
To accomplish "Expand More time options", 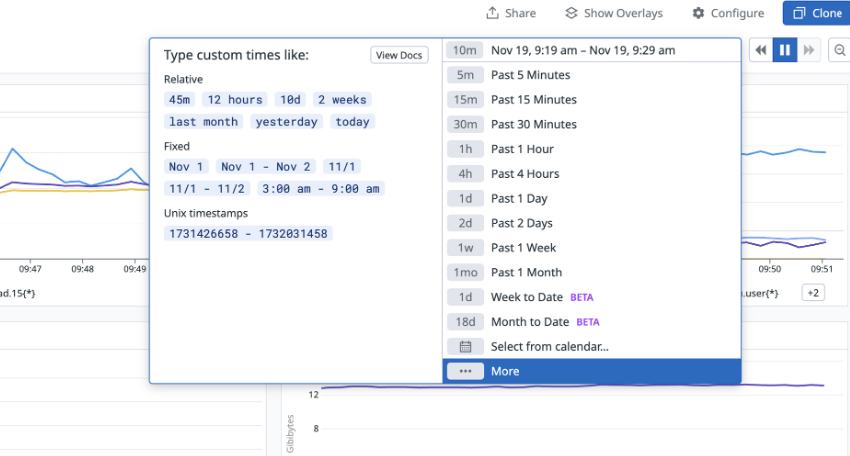I will tap(591, 371).
